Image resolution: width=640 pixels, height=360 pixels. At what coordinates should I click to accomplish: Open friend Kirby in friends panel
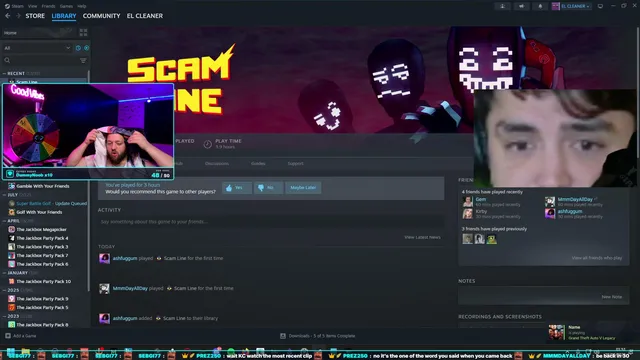[x=481, y=211]
